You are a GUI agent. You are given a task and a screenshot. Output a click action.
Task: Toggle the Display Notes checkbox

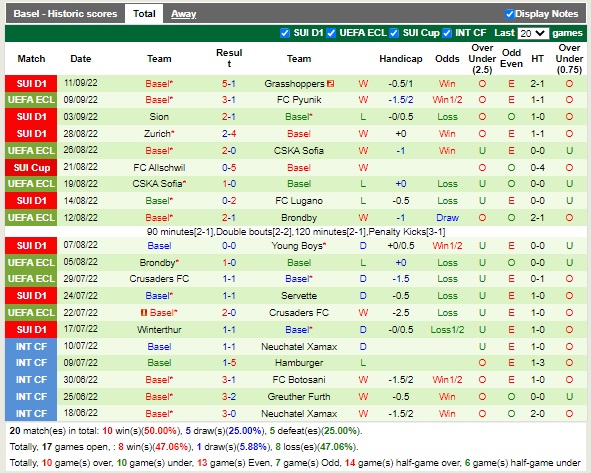point(509,14)
